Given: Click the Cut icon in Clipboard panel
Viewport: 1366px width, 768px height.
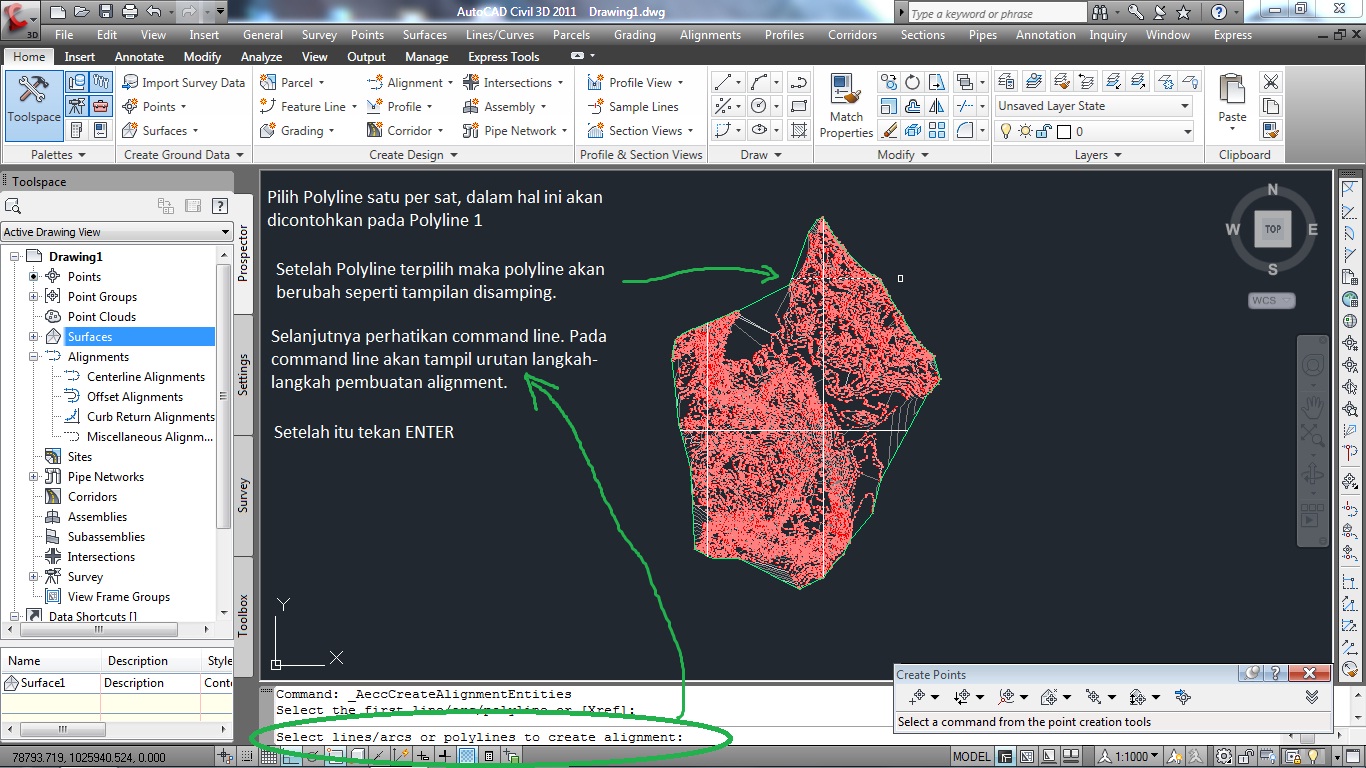Looking at the screenshot, I should coord(1271,82).
